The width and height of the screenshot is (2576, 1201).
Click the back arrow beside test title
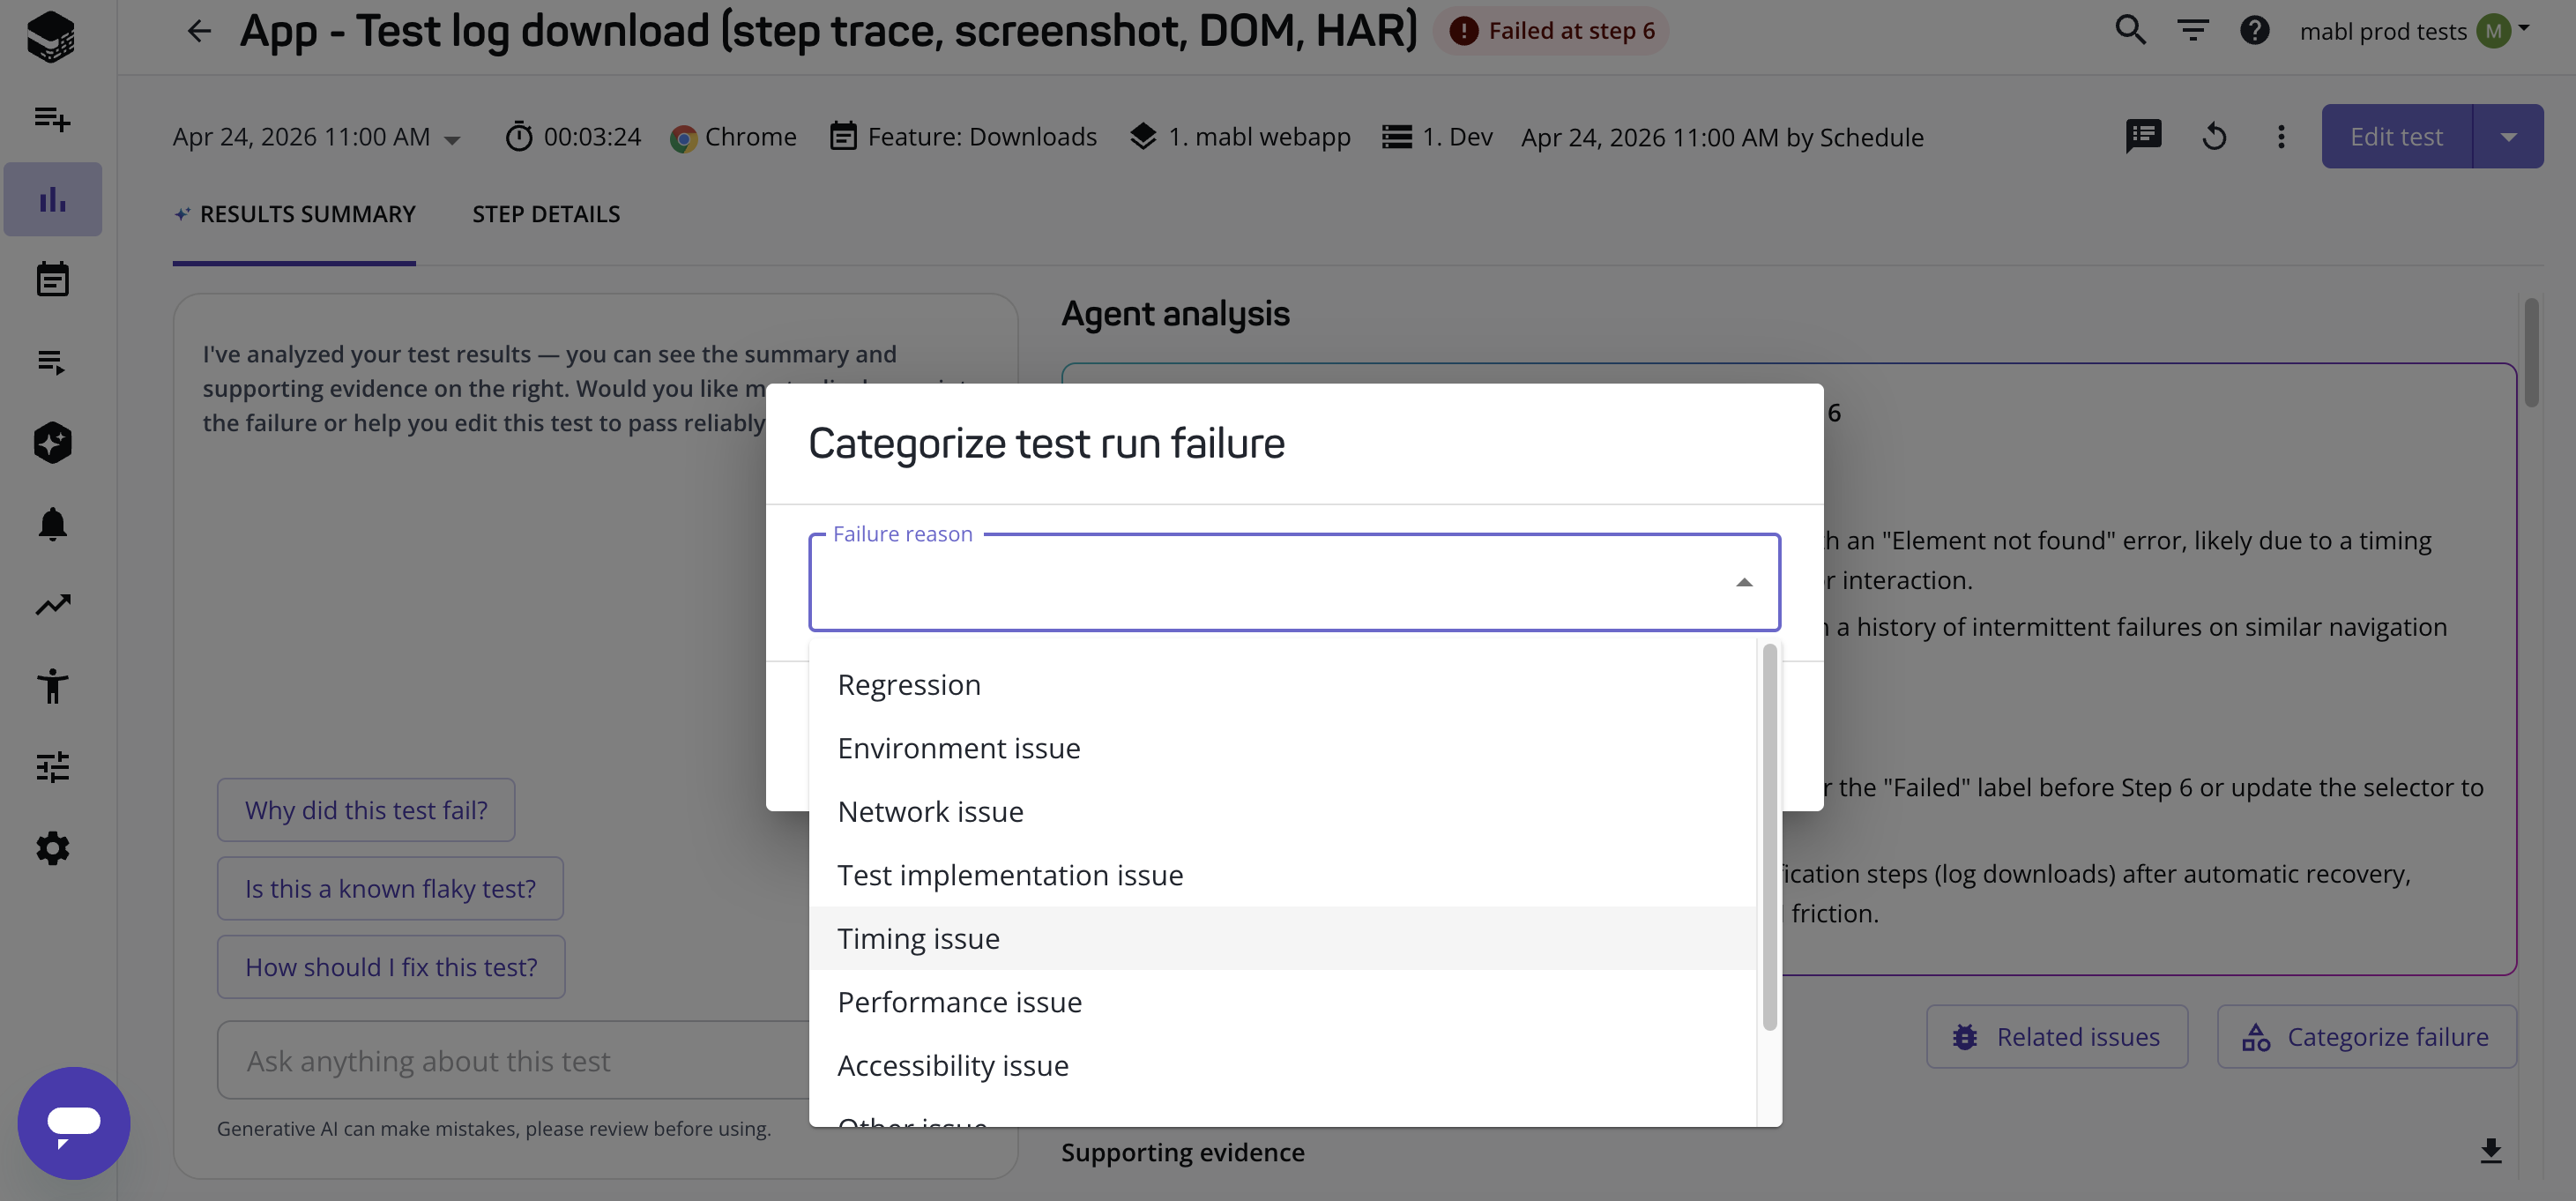tap(199, 31)
